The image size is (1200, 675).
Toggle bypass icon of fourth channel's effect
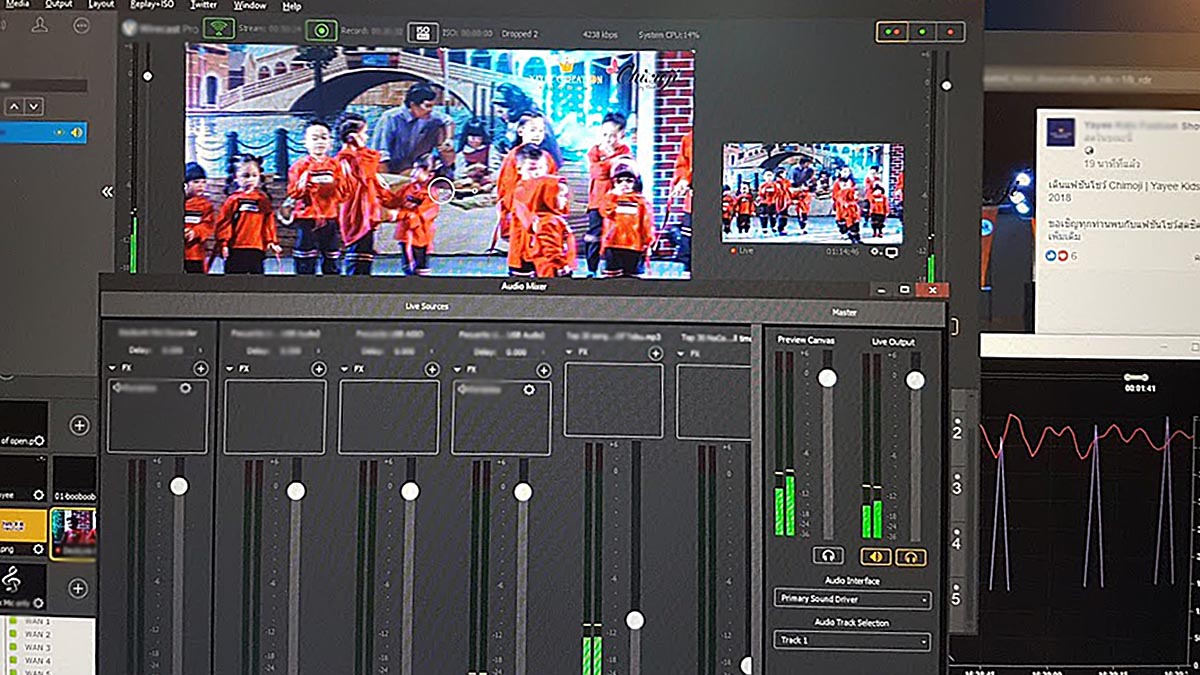pyautogui.click(x=462, y=389)
